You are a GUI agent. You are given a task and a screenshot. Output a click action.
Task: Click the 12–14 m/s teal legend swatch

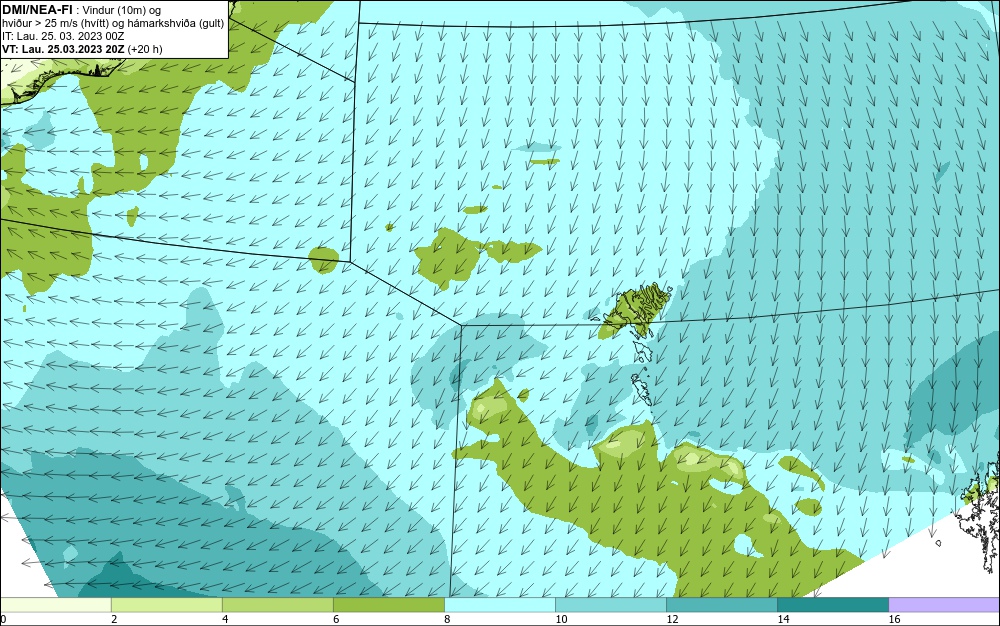[x=722, y=605]
